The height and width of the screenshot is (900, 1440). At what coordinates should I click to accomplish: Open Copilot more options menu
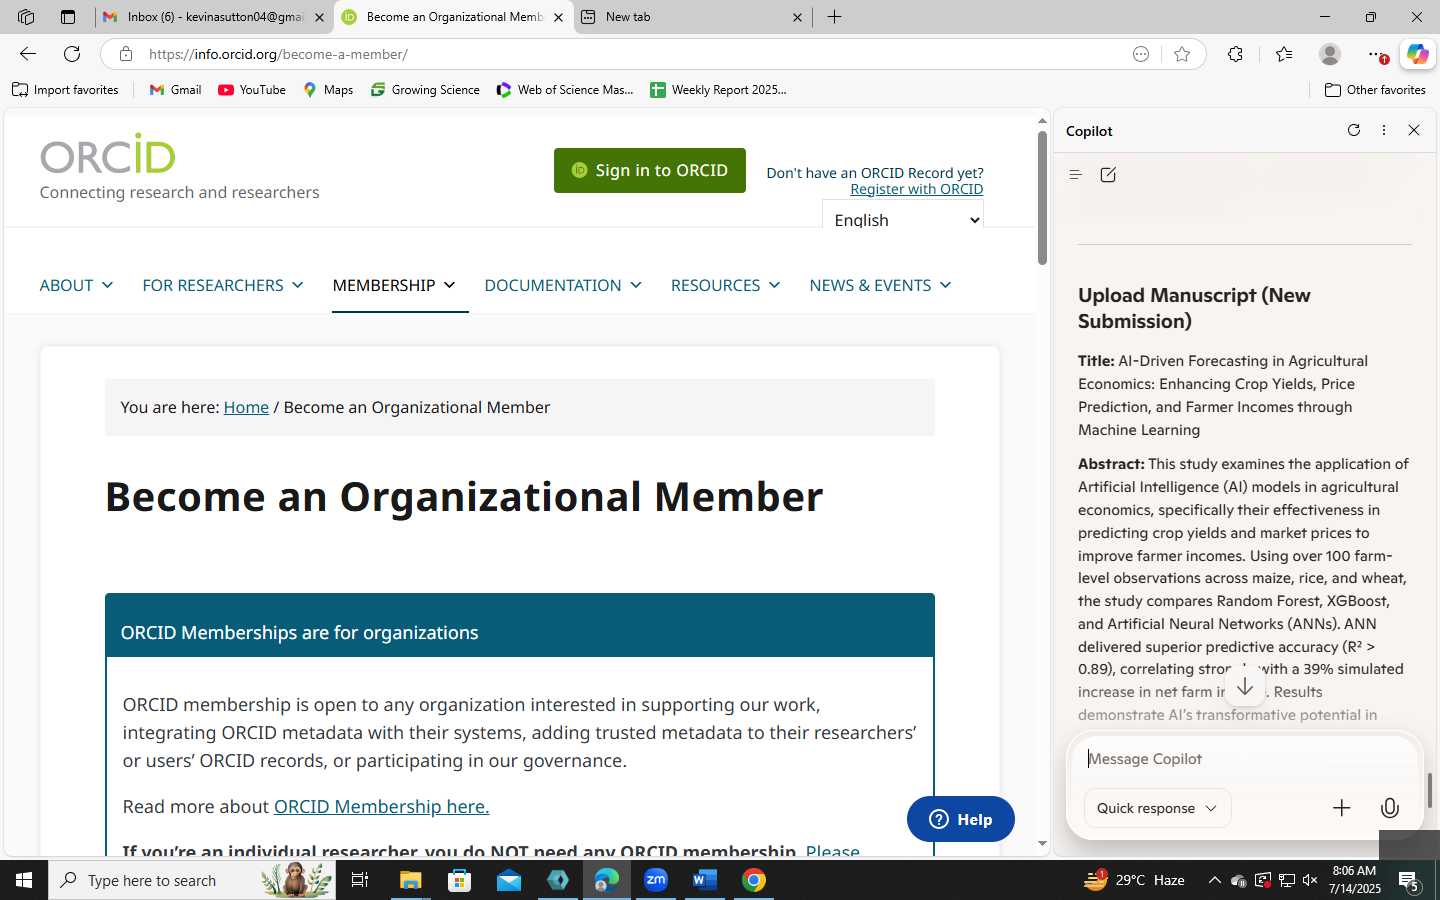[x=1384, y=130]
